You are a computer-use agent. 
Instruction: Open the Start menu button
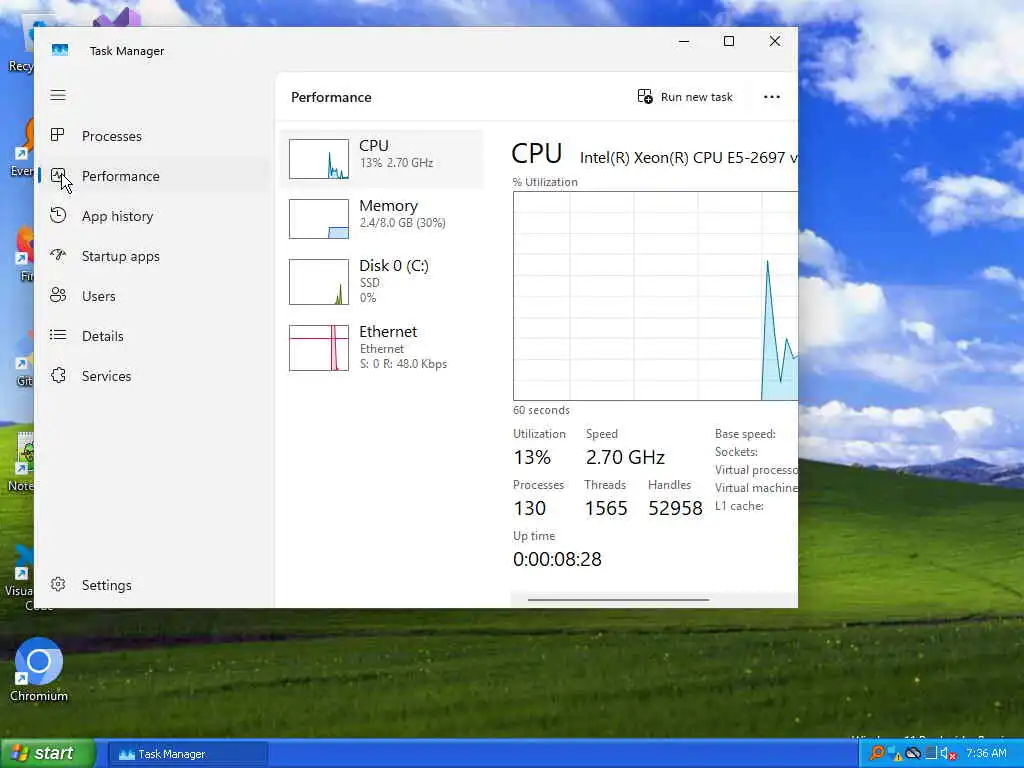coord(48,753)
